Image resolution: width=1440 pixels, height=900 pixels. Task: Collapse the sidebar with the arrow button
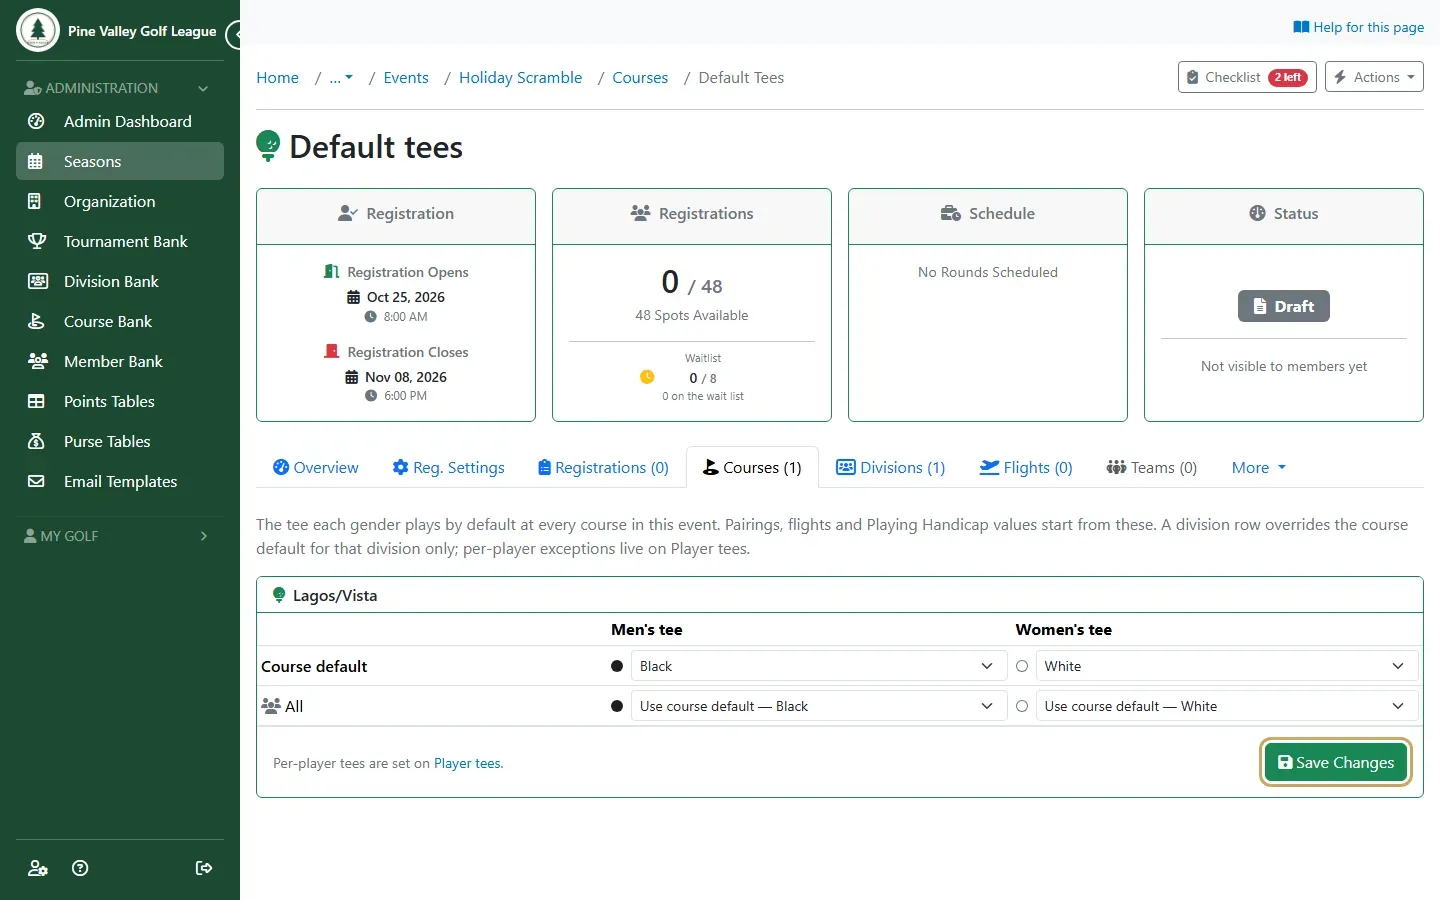pos(234,35)
